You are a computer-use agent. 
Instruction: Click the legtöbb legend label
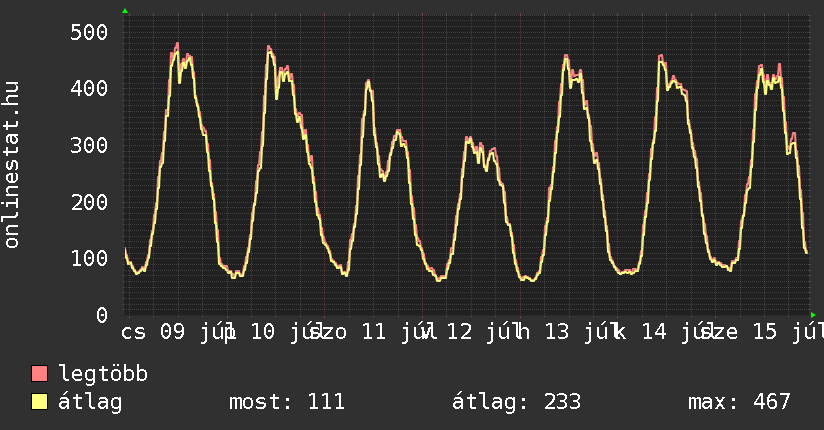tap(103, 373)
